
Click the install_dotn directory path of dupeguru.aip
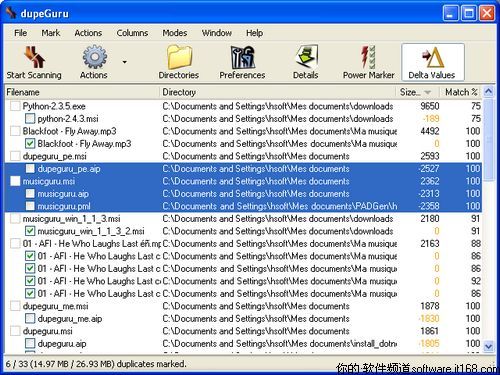pyautogui.click(x=280, y=344)
